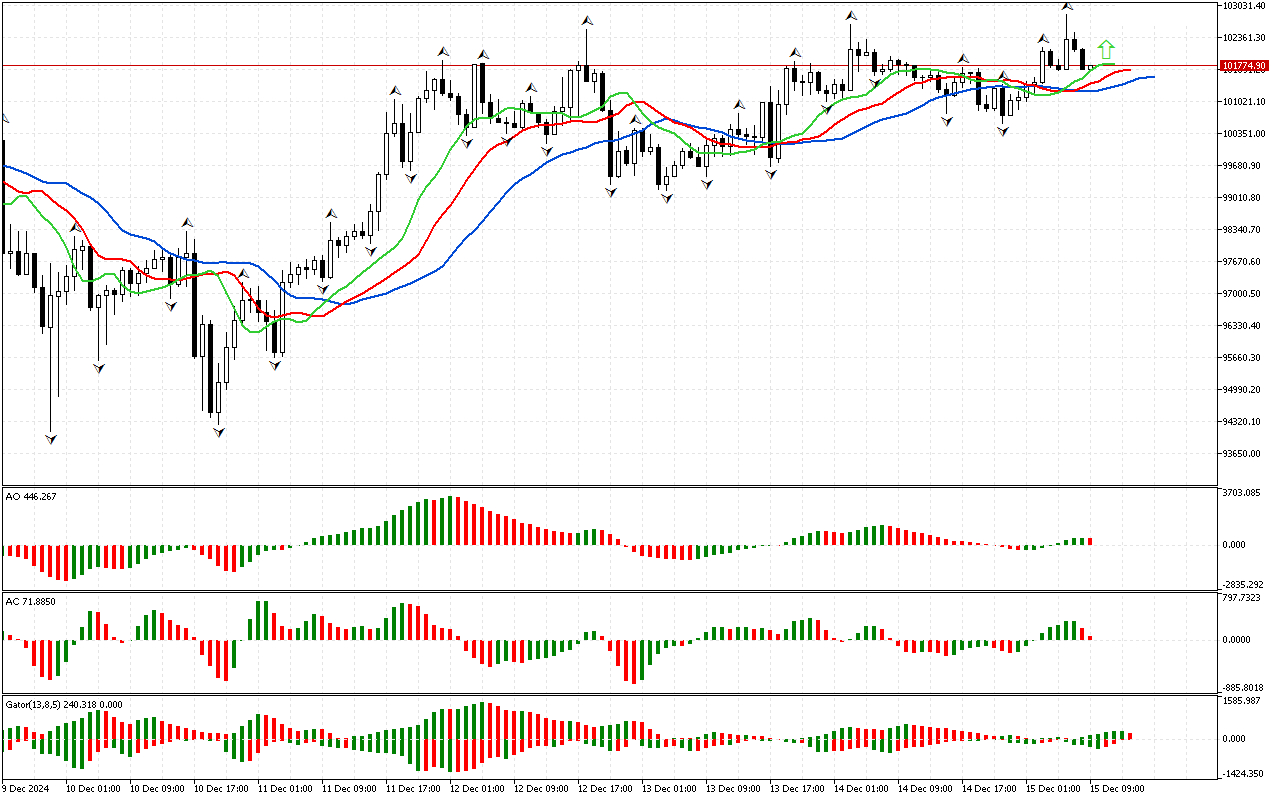Click the 97670.60 price axis label

pyautogui.click(x=1244, y=262)
